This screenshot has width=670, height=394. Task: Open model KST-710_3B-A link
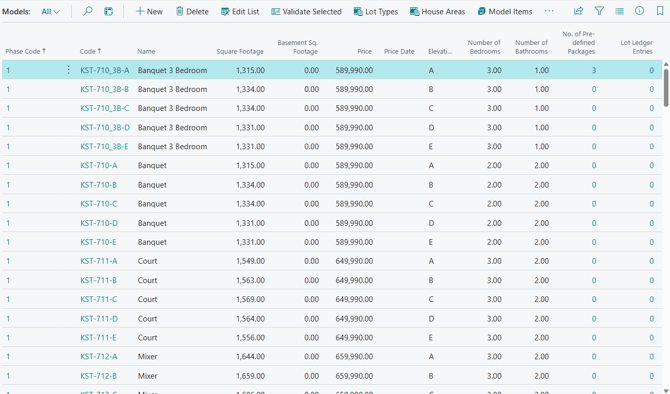[105, 71]
